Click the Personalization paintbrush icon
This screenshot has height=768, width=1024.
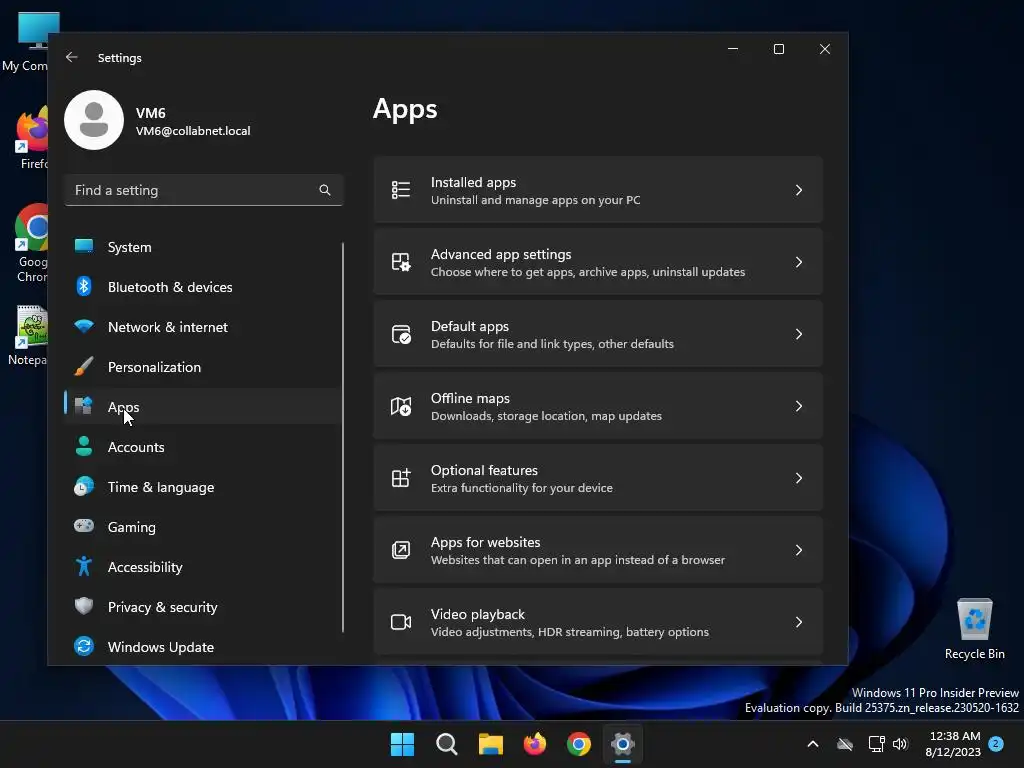(x=84, y=366)
